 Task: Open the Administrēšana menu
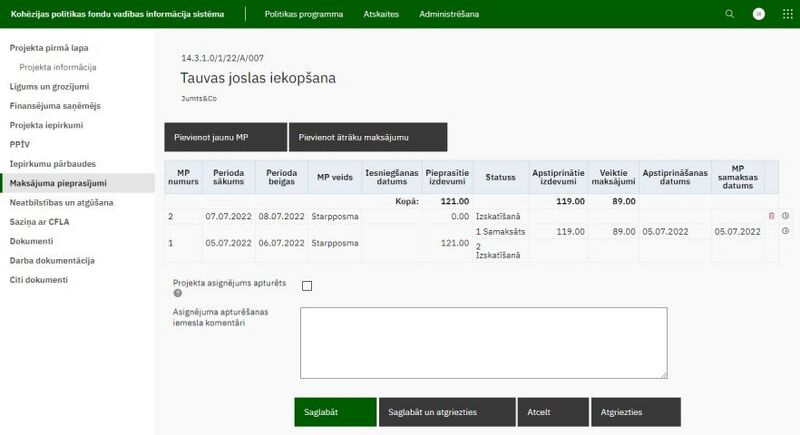point(449,14)
